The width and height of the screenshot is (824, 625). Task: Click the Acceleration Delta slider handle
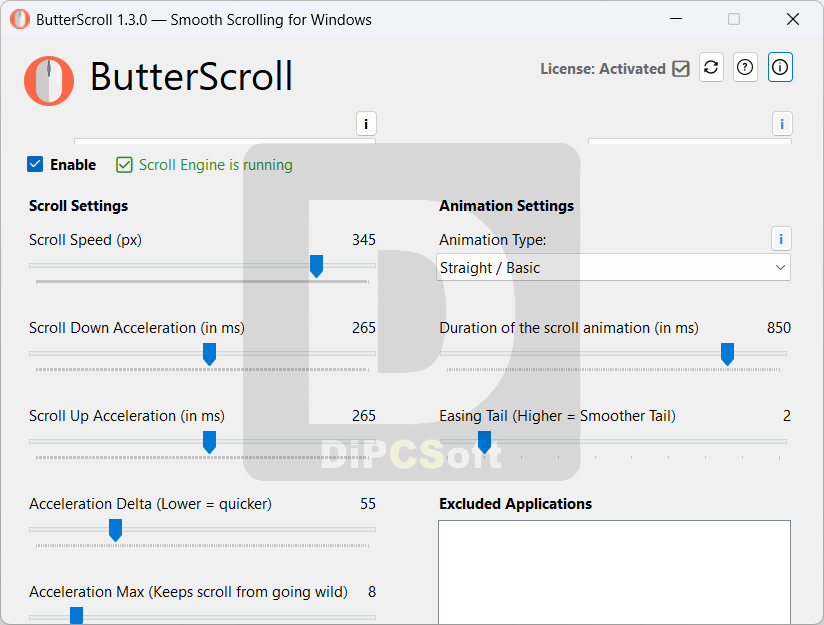116,530
